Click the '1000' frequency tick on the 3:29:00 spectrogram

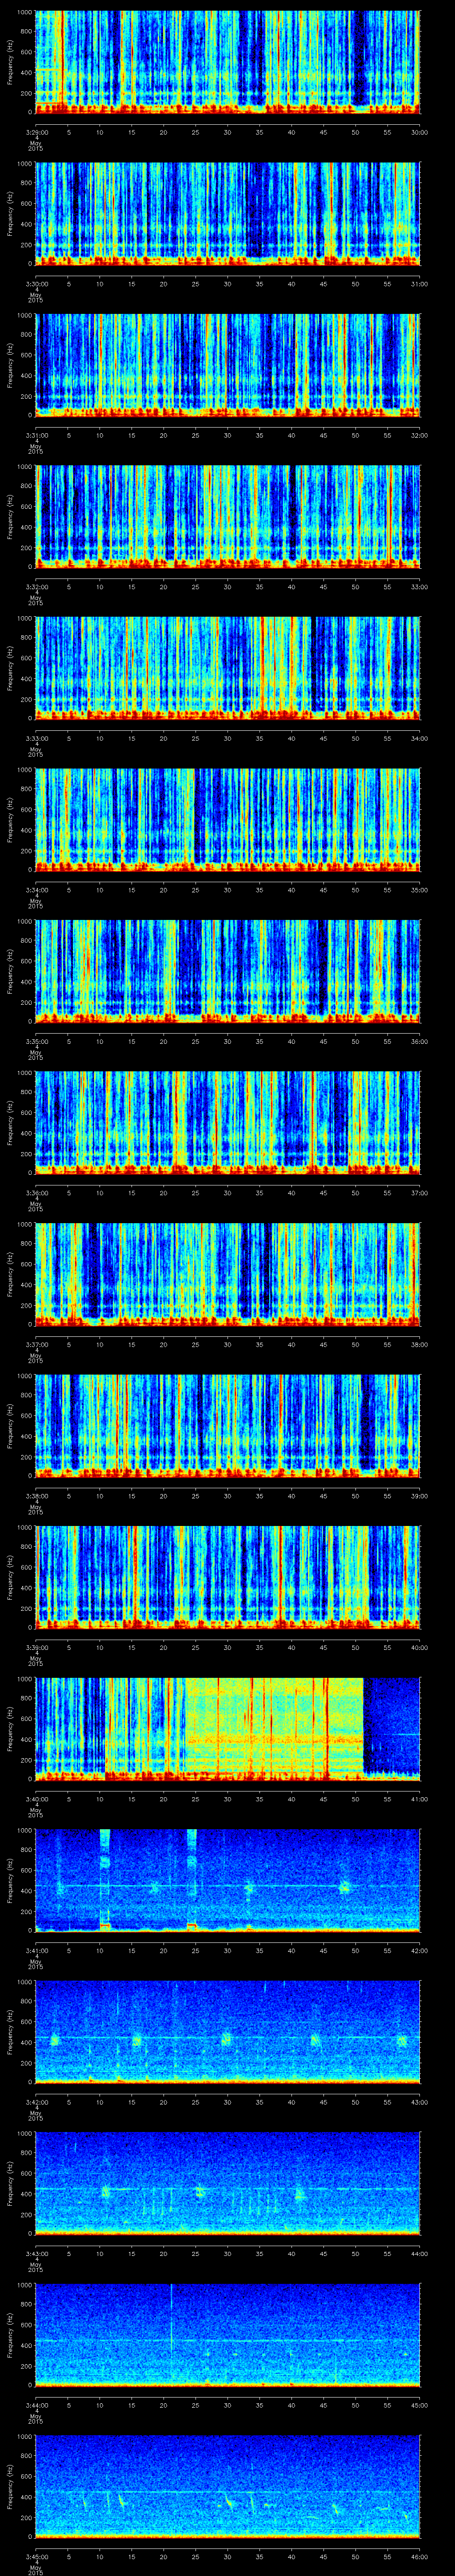click(25, 12)
